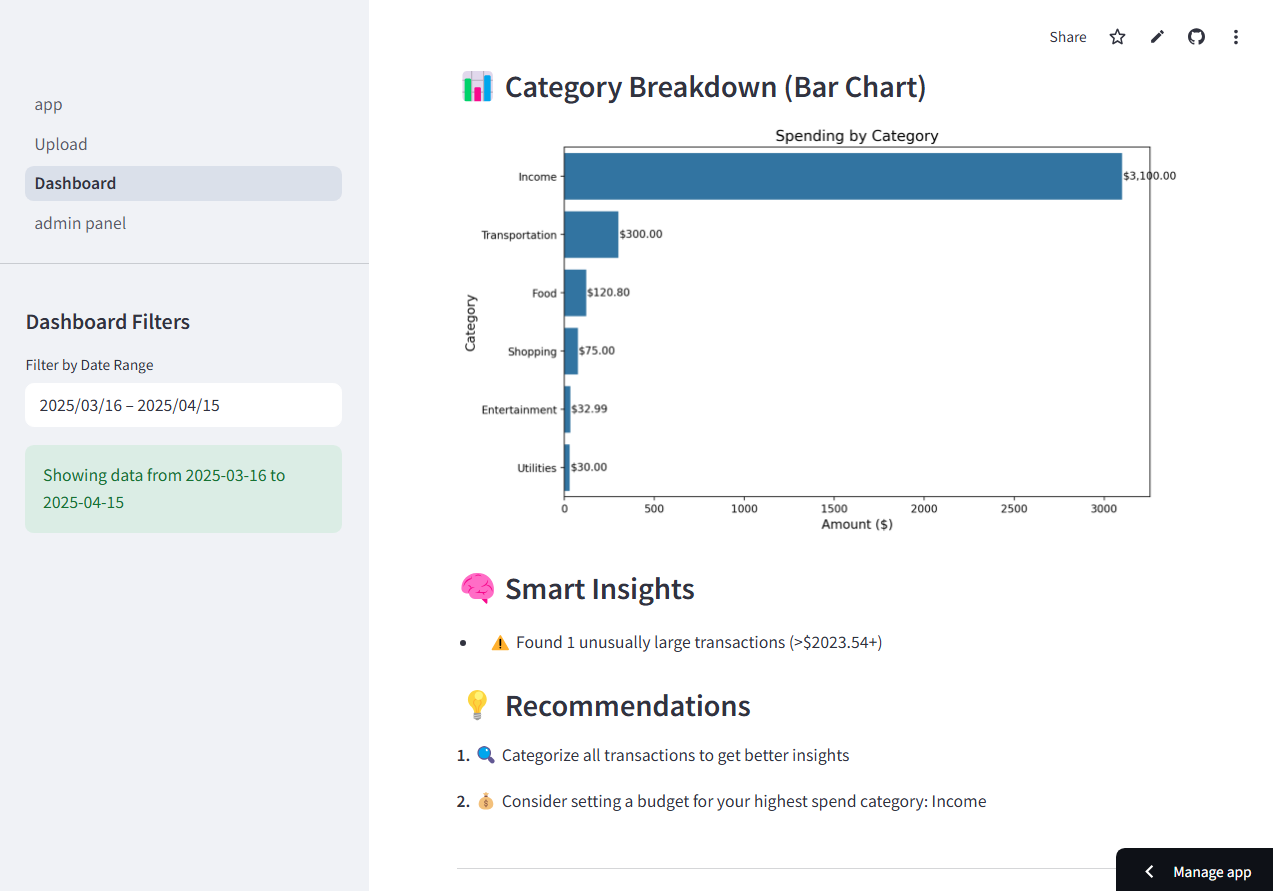Open the admin panel page
This screenshot has height=891, width=1273.
(x=80, y=223)
